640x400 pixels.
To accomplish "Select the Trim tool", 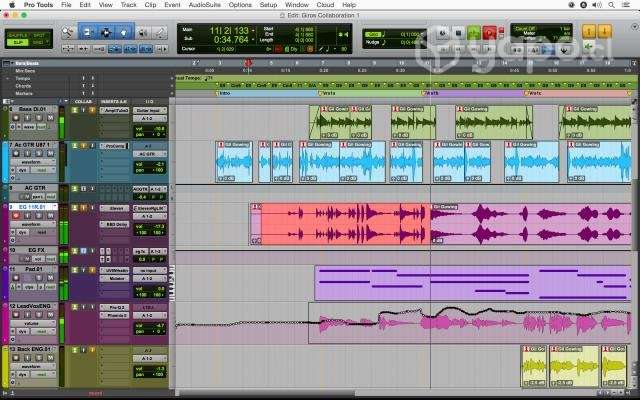I will (87, 32).
